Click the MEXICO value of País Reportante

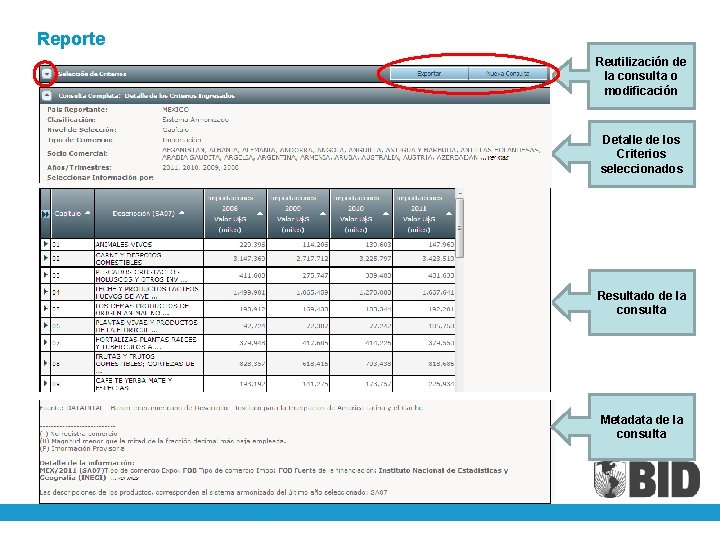tap(175, 109)
